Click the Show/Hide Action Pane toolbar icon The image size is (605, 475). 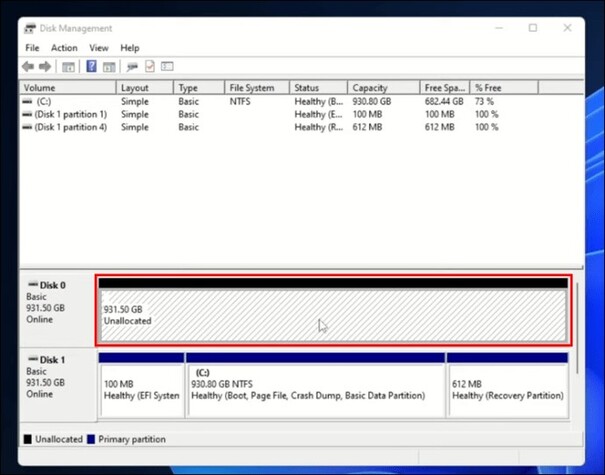click(x=109, y=67)
